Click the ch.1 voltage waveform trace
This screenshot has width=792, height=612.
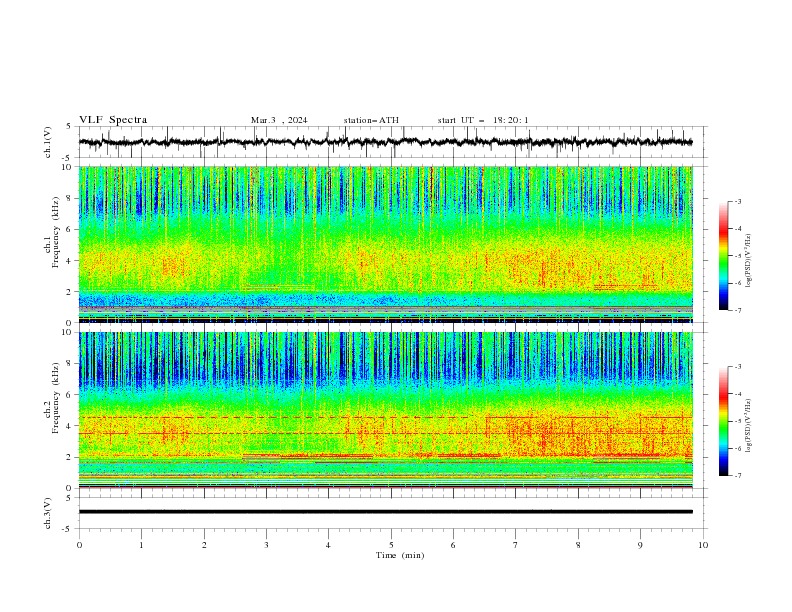tap(385, 142)
